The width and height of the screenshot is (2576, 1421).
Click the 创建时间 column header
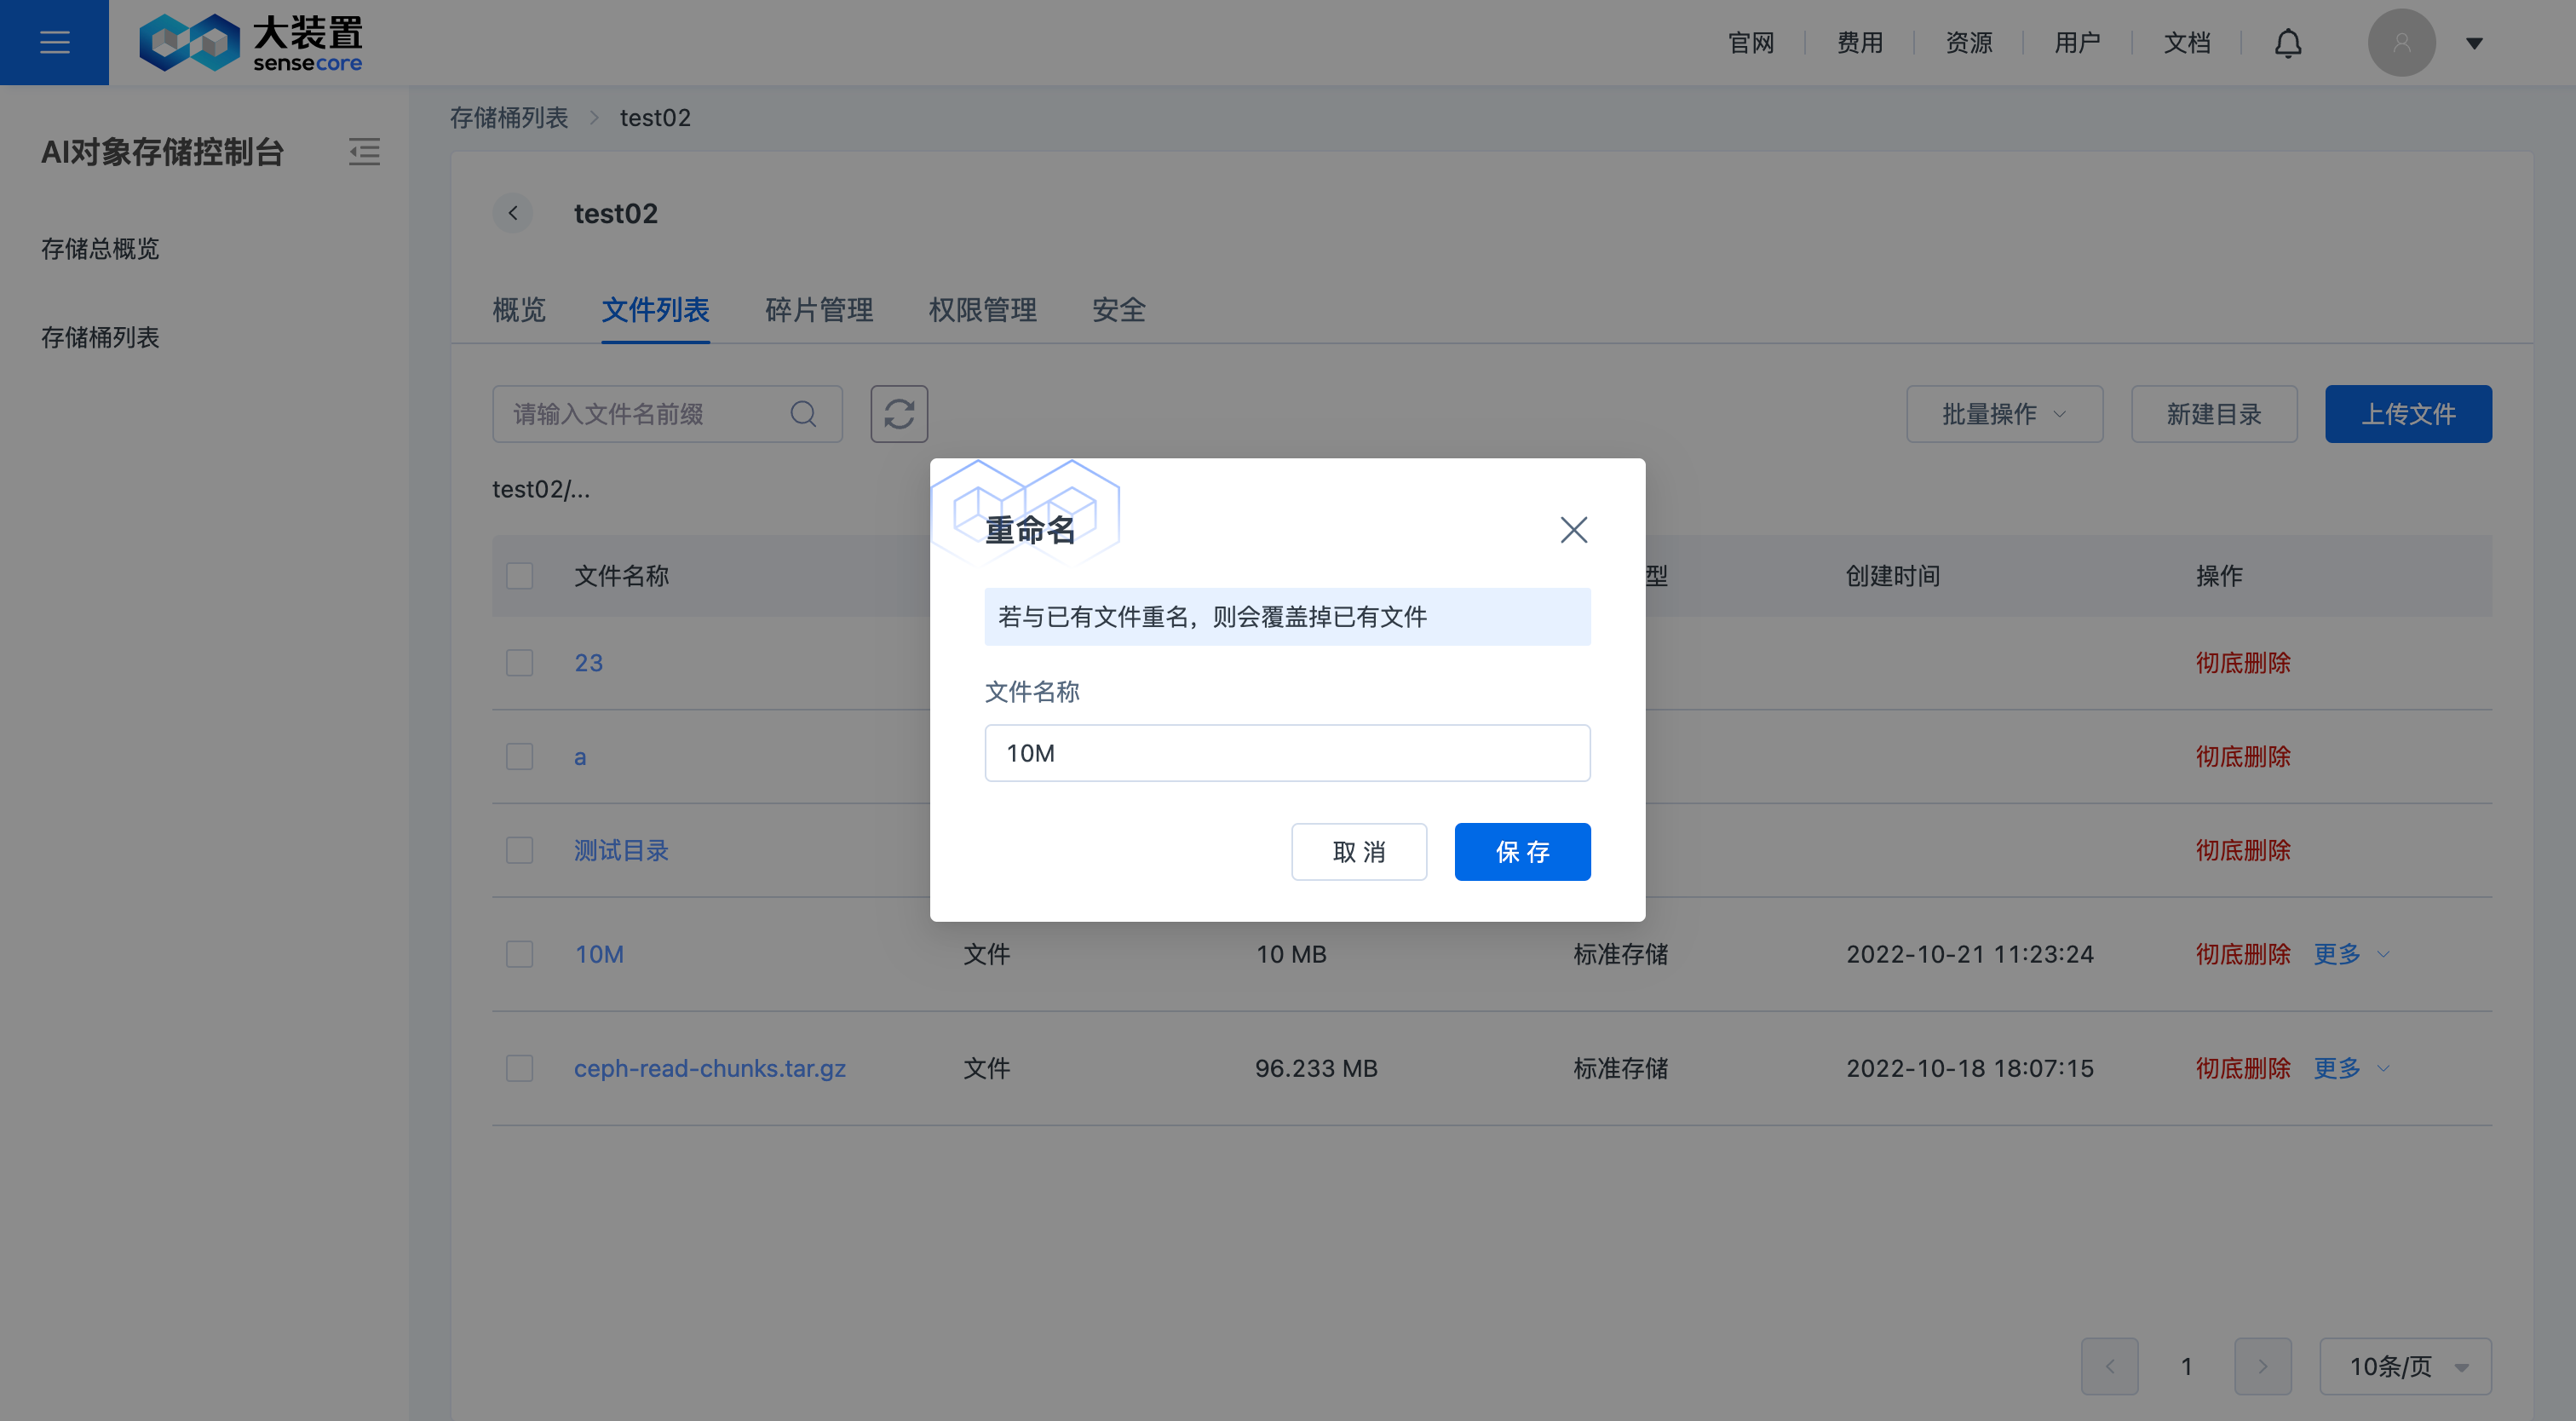click(x=1893, y=576)
